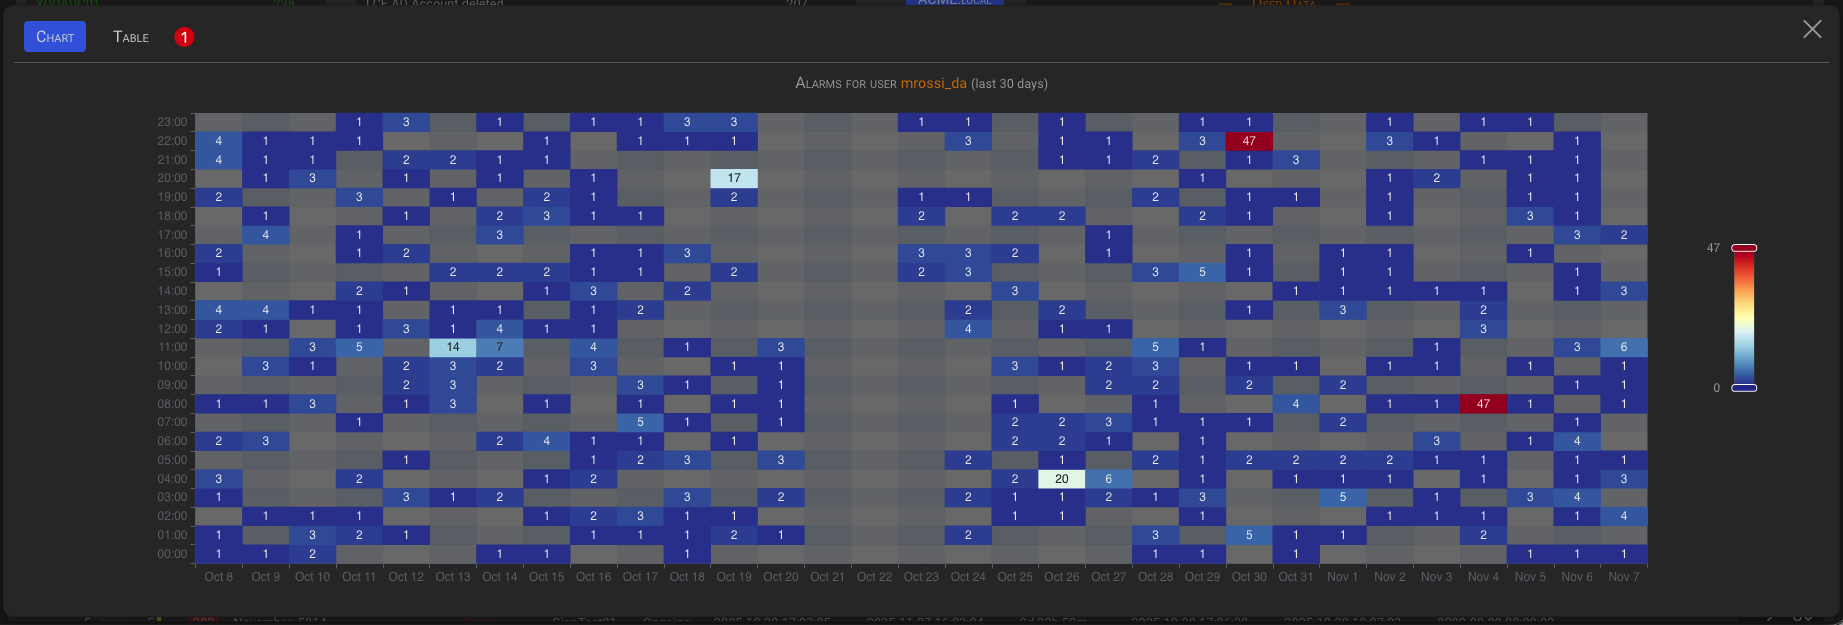1843x625 pixels.
Task: Select the red 47 cell on Nov 4
Action: click(x=1483, y=404)
